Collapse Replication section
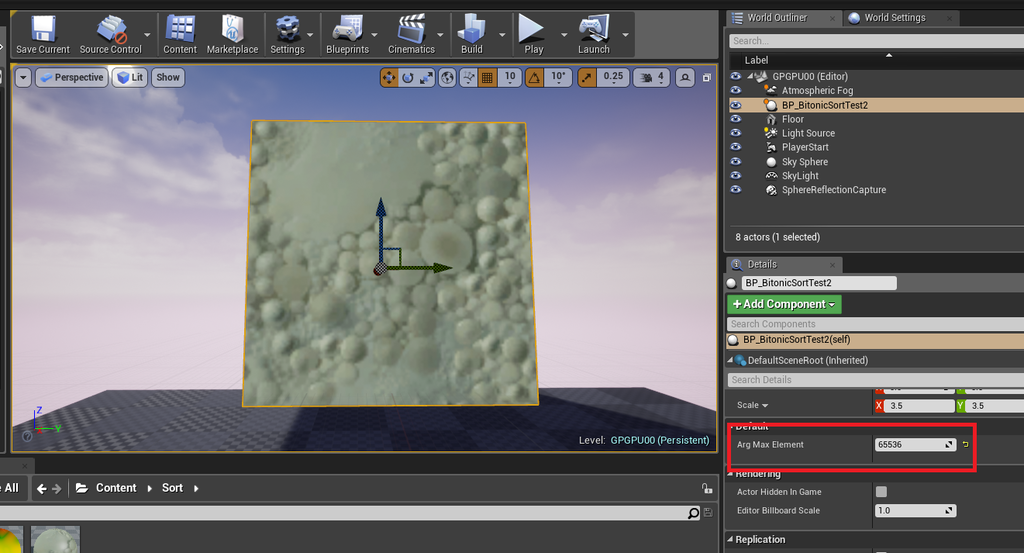This screenshot has height=553, width=1024. 730,539
